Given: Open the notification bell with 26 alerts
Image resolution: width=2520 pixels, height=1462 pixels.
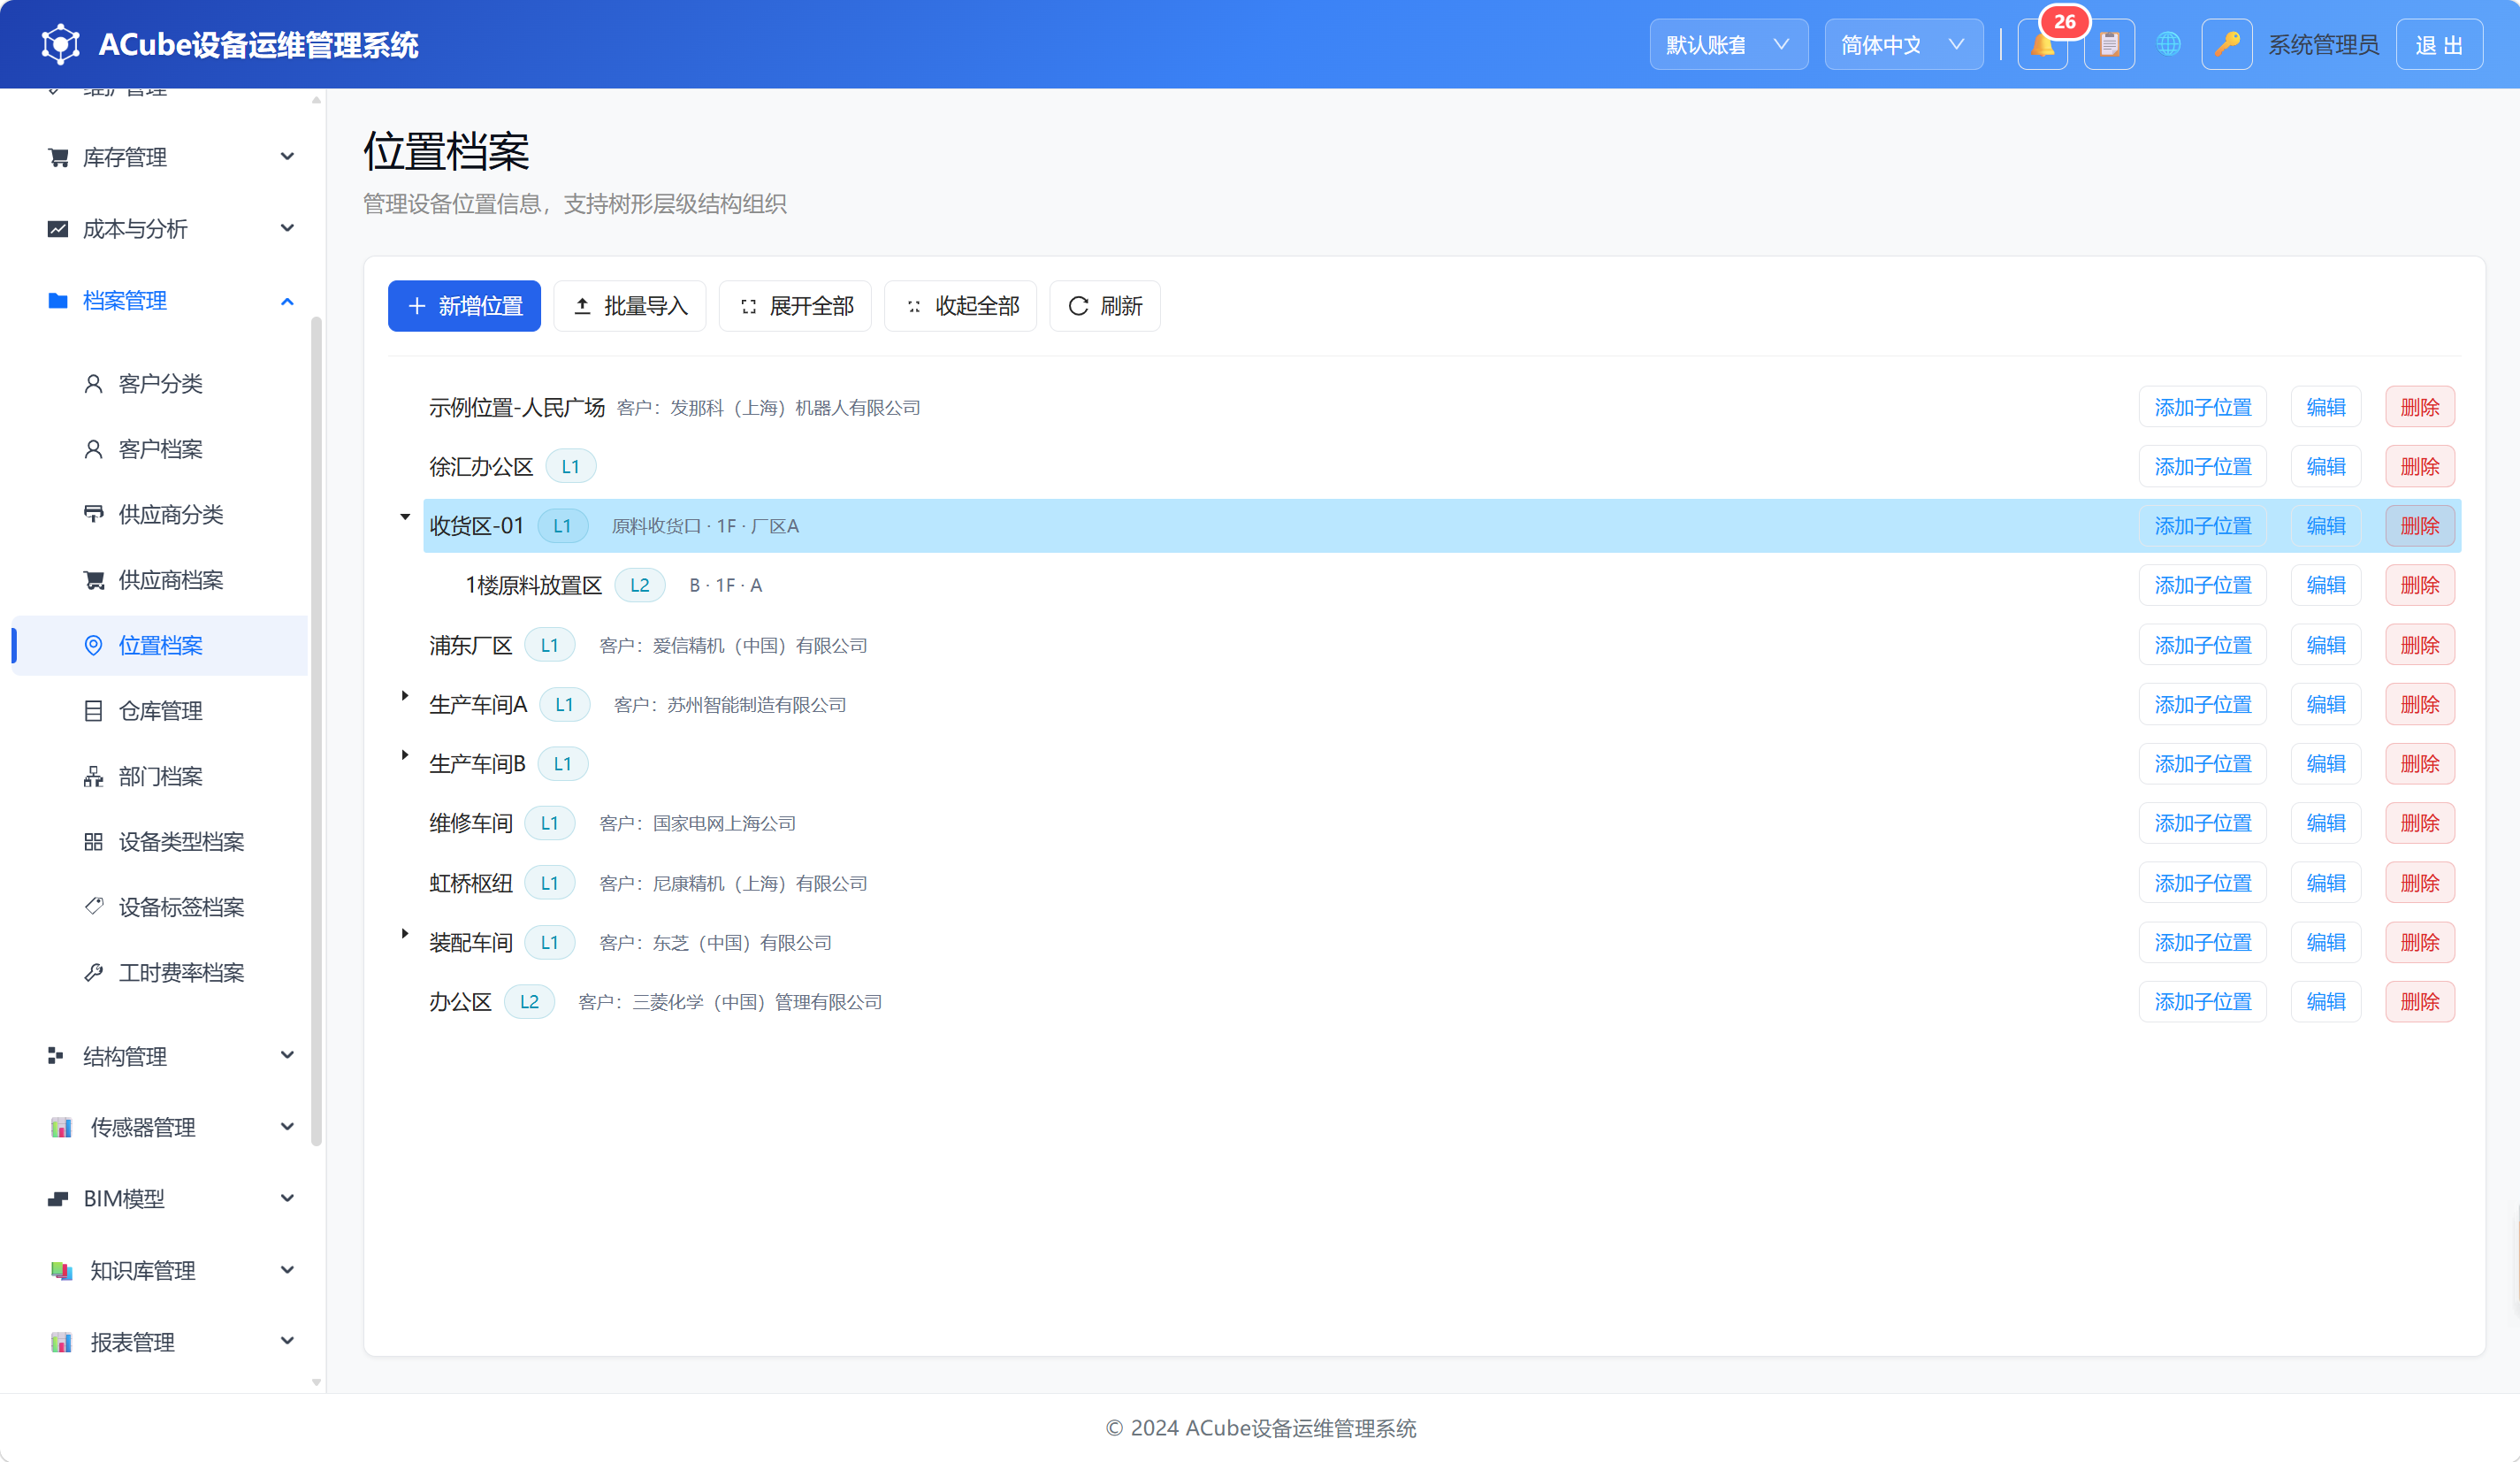Looking at the screenshot, I should [x=2042, y=45].
